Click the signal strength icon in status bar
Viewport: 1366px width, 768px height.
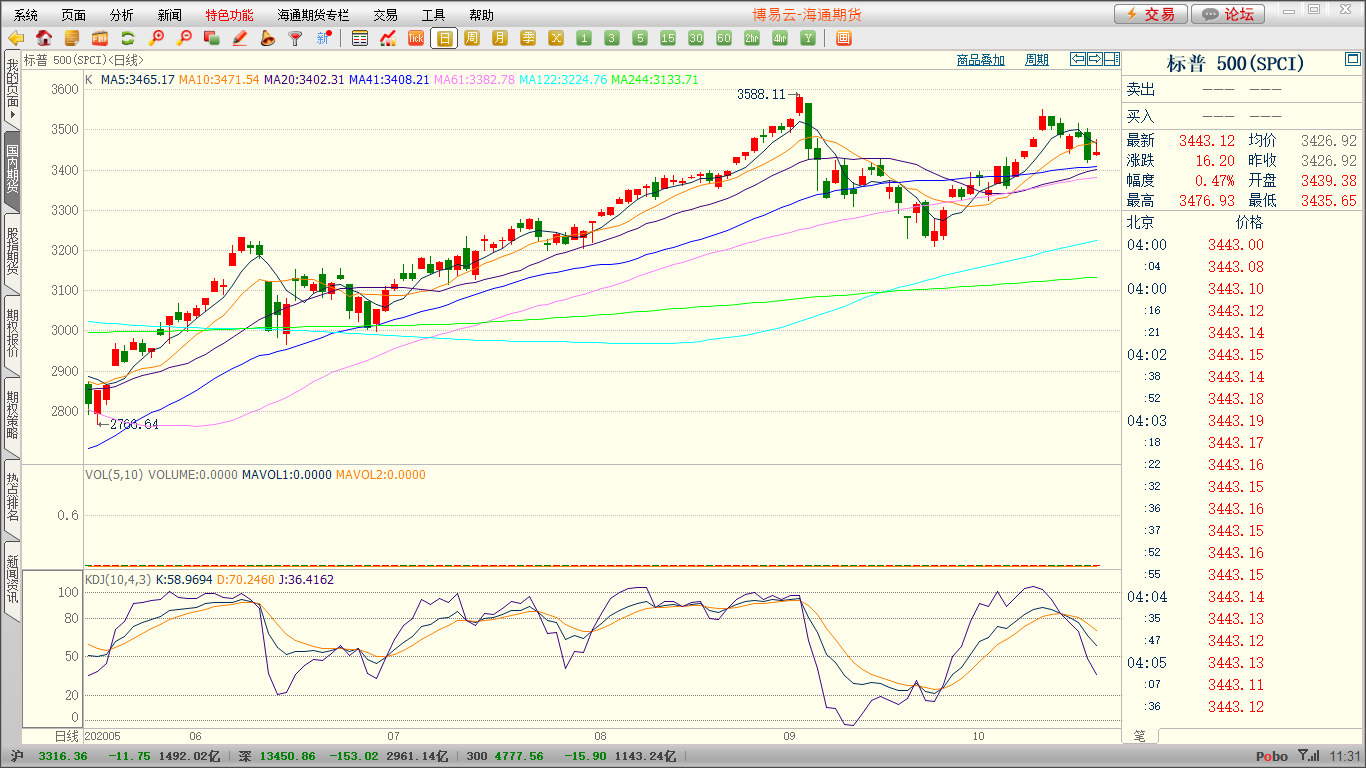point(1308,756)
